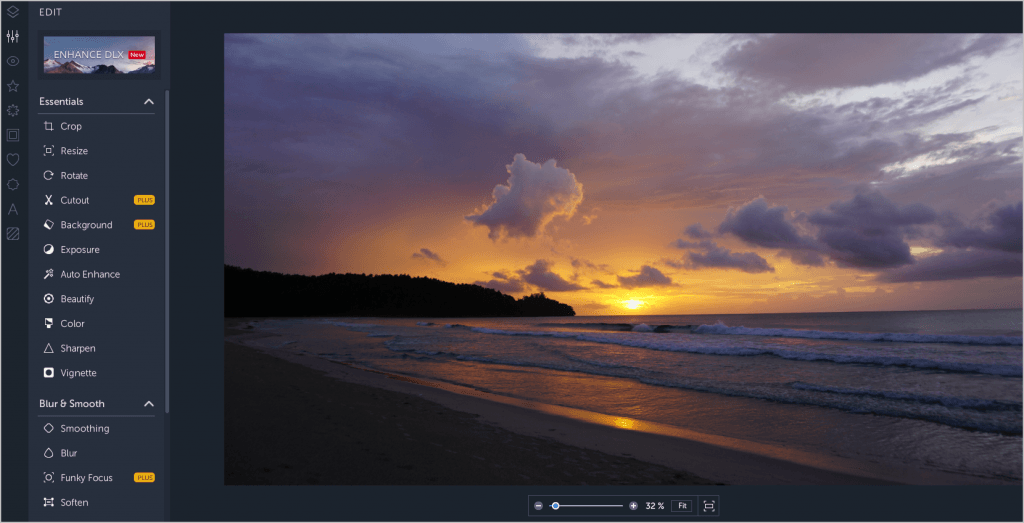This screenshot has width=1024, height=523.
Task: Toggle fullscreen canvas view icon
Action: coord(709,506)
